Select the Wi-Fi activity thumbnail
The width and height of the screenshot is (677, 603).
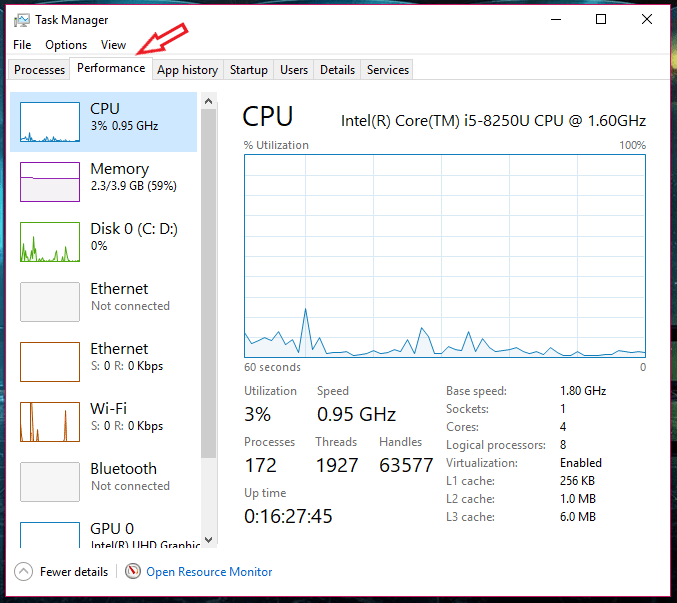tap(50, 422)
